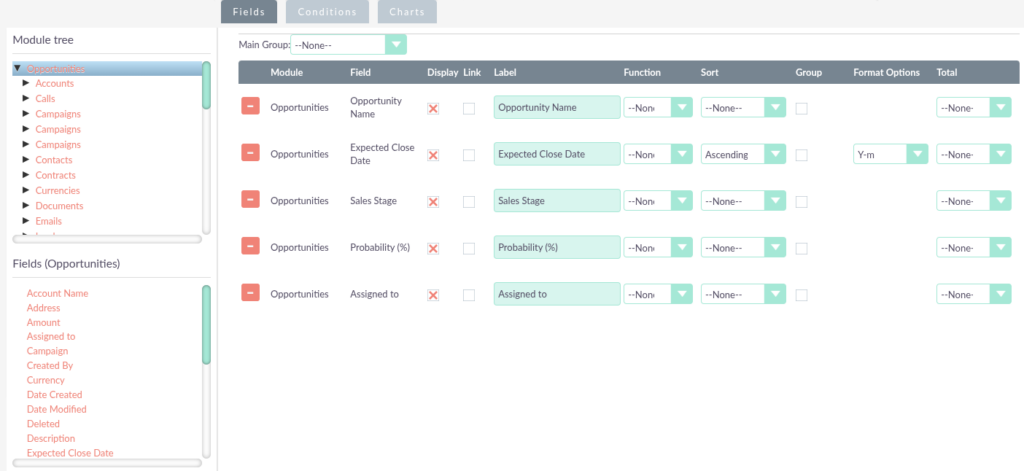Enable Link checkbox for Opportunity Name
1024x471 pixels.
[x=469, y=108]
